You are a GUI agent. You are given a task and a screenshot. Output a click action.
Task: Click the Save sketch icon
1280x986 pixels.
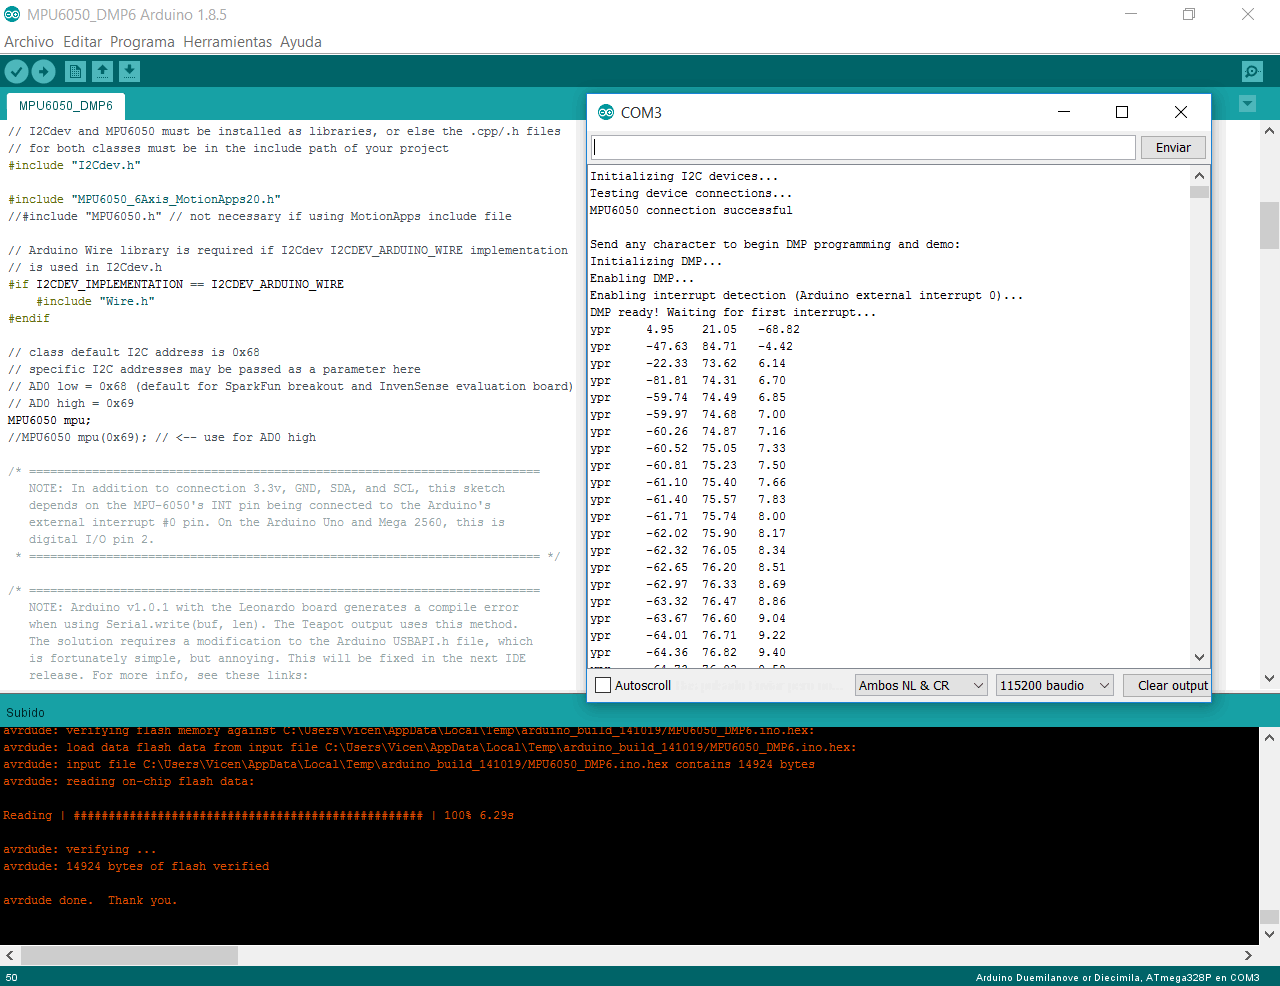click(x=129, y=71)
